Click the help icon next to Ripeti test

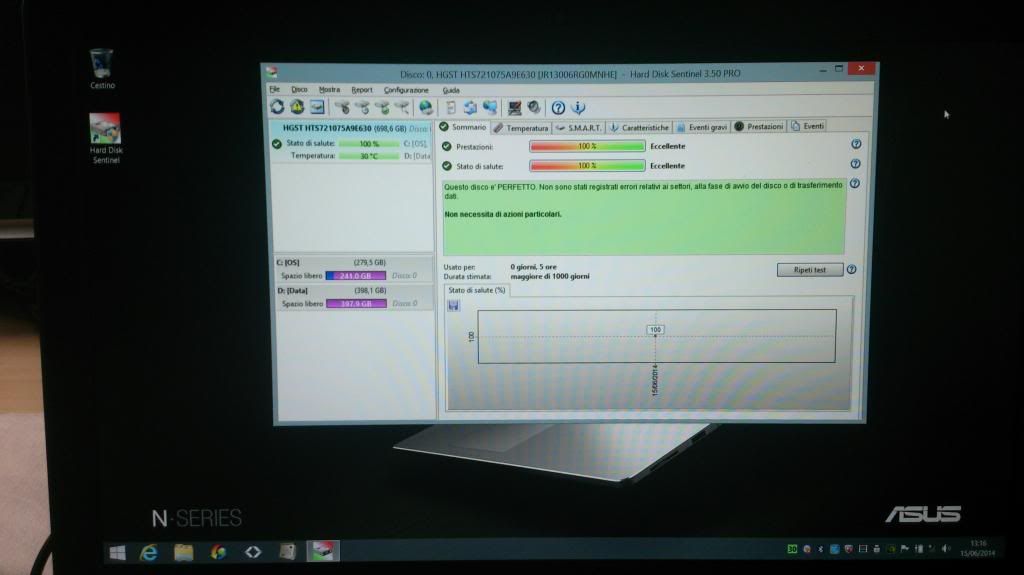851,269
